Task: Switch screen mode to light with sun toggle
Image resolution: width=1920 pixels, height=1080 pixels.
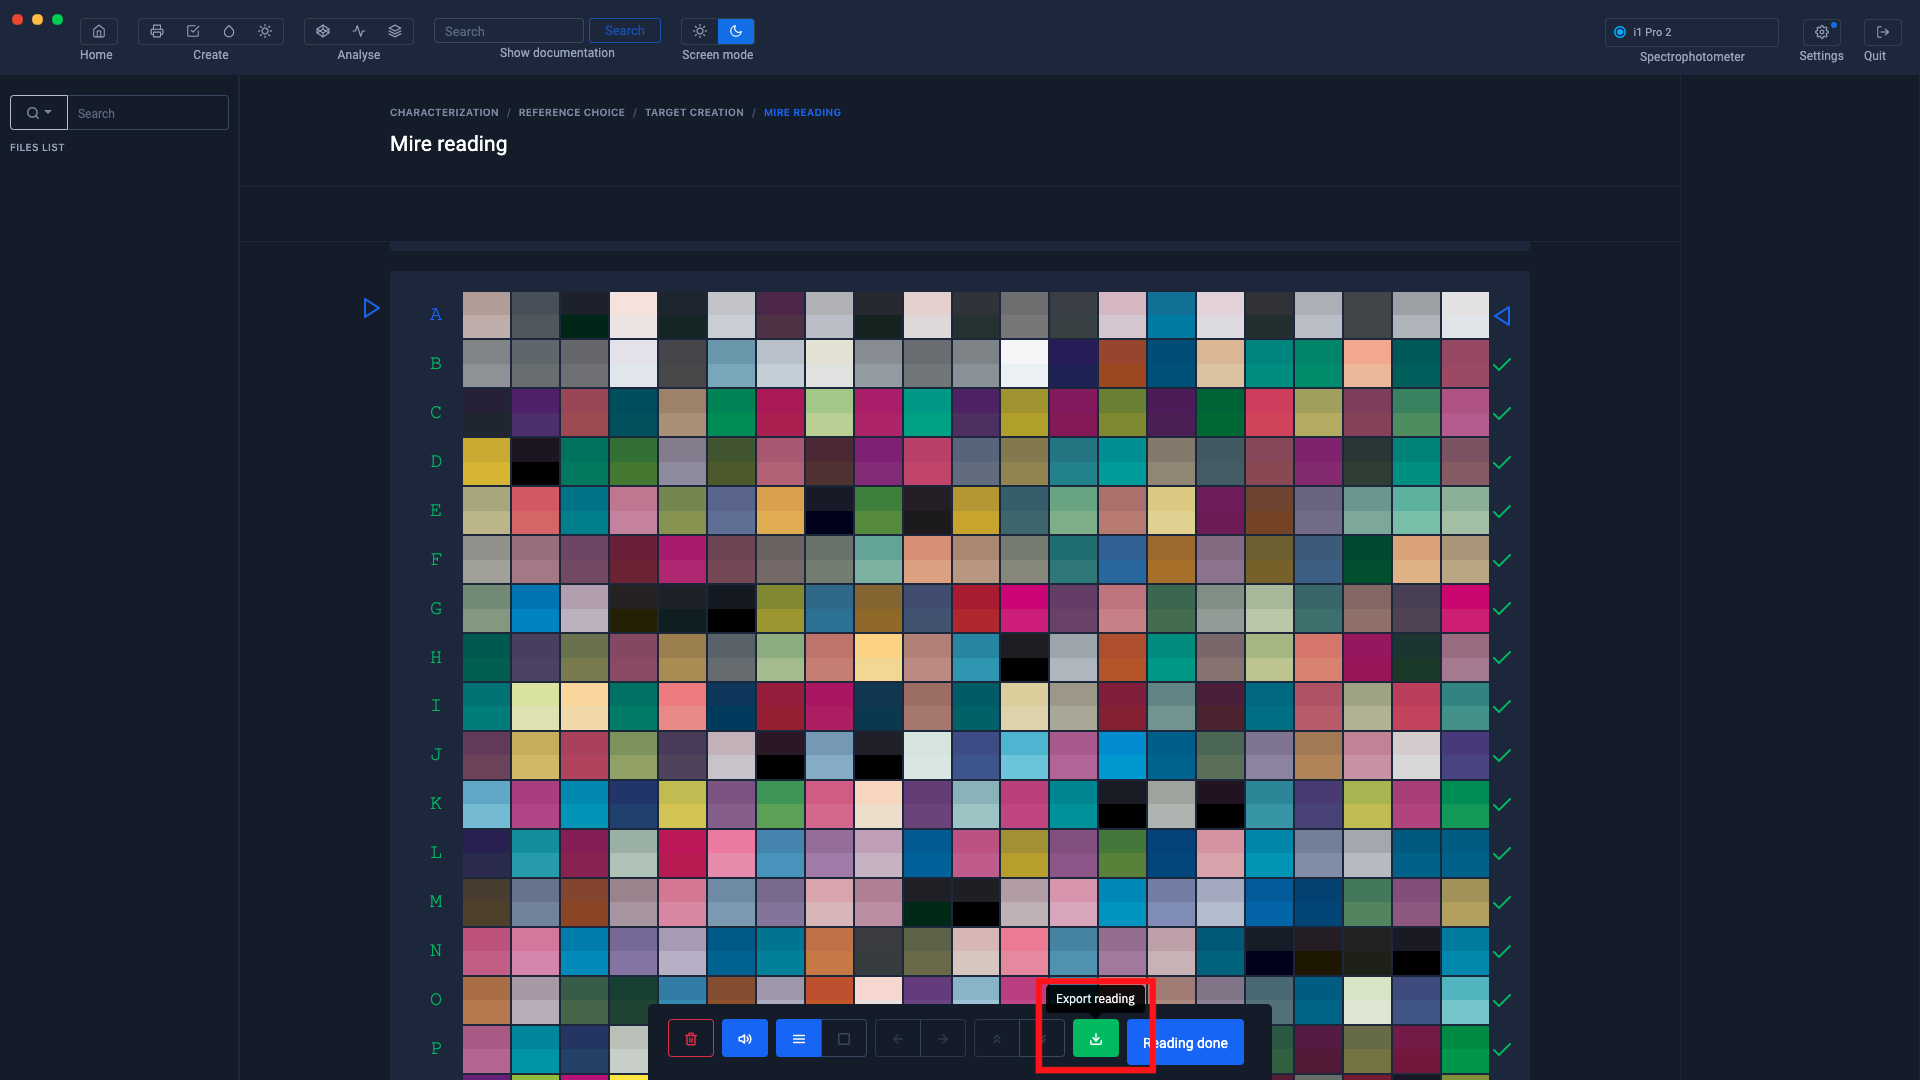Action: coord(700,31)
